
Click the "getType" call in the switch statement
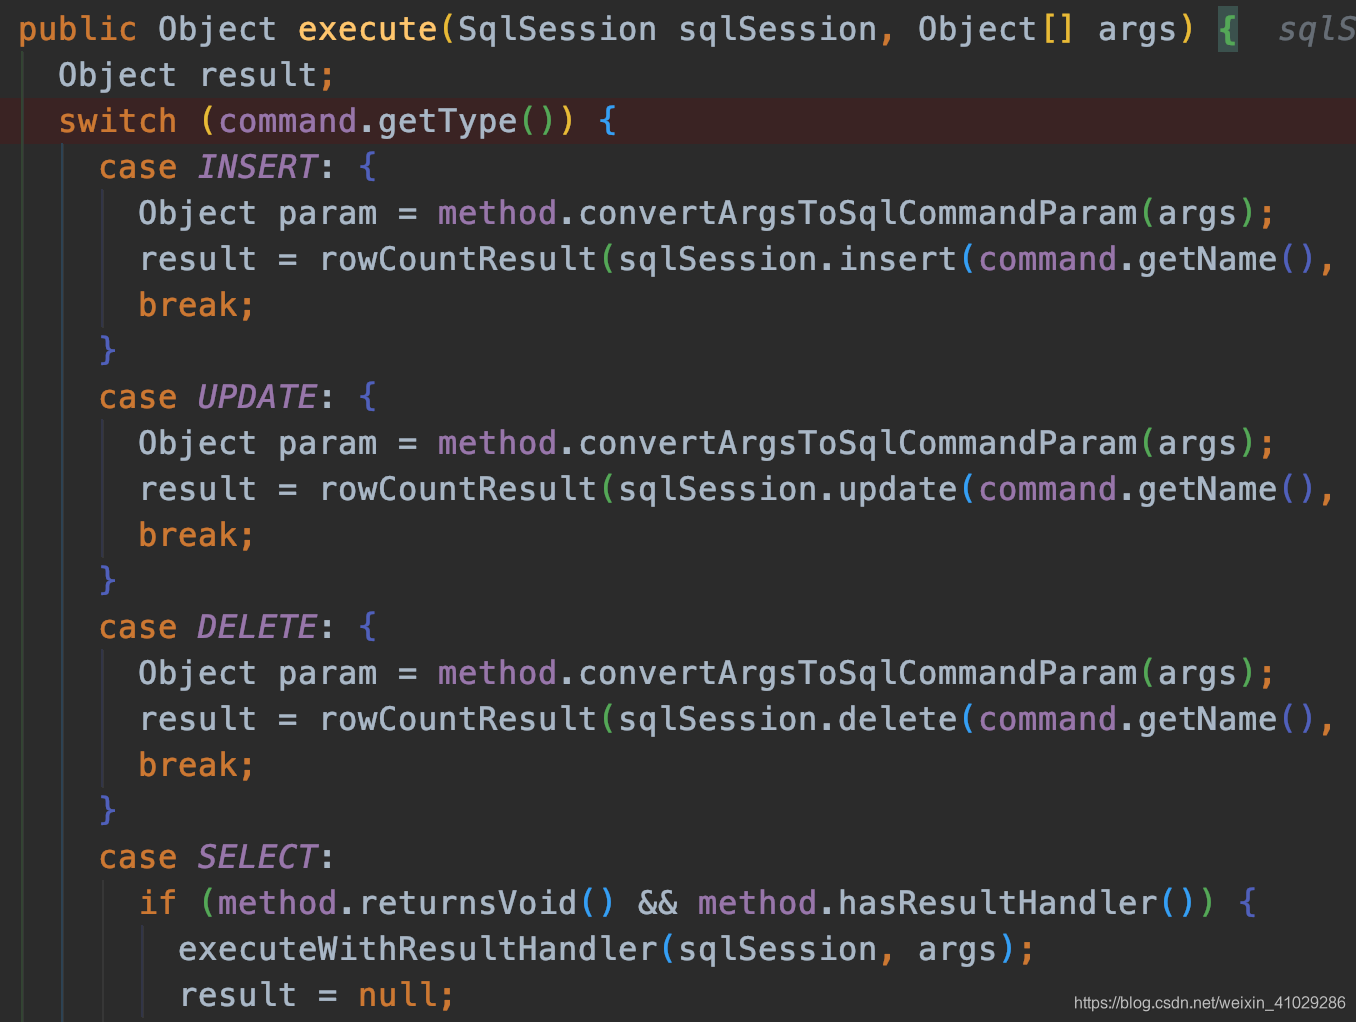448,122
